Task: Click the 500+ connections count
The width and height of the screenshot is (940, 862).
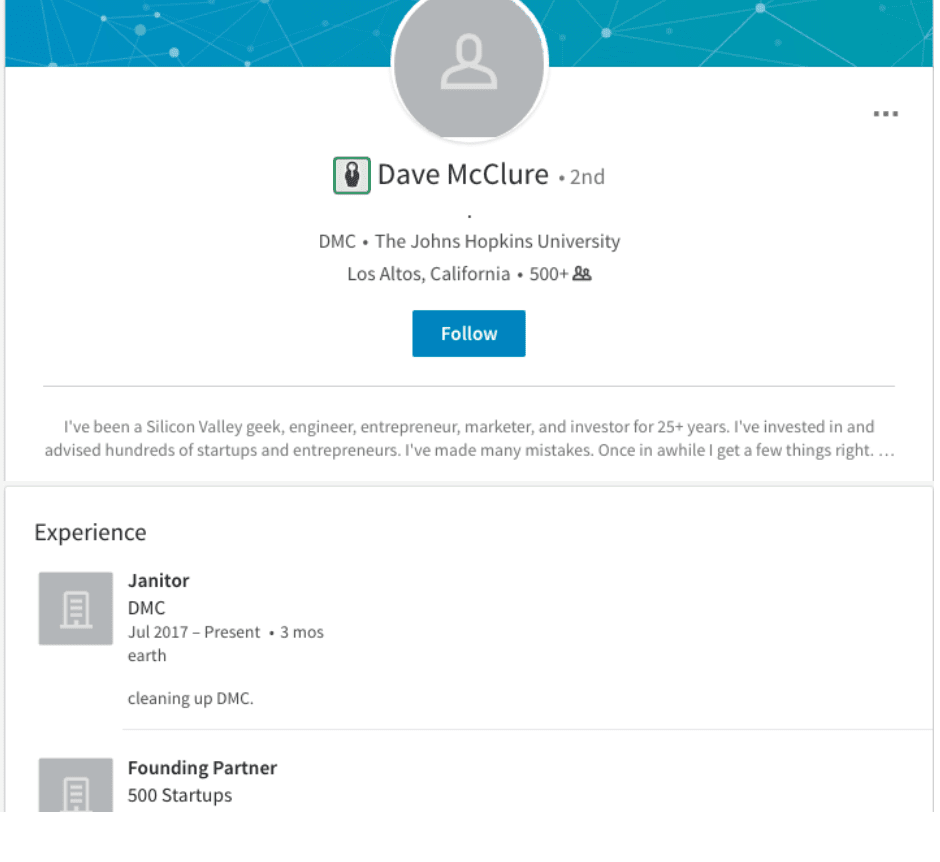Action: pyautogui.click(x=548, y=274)
